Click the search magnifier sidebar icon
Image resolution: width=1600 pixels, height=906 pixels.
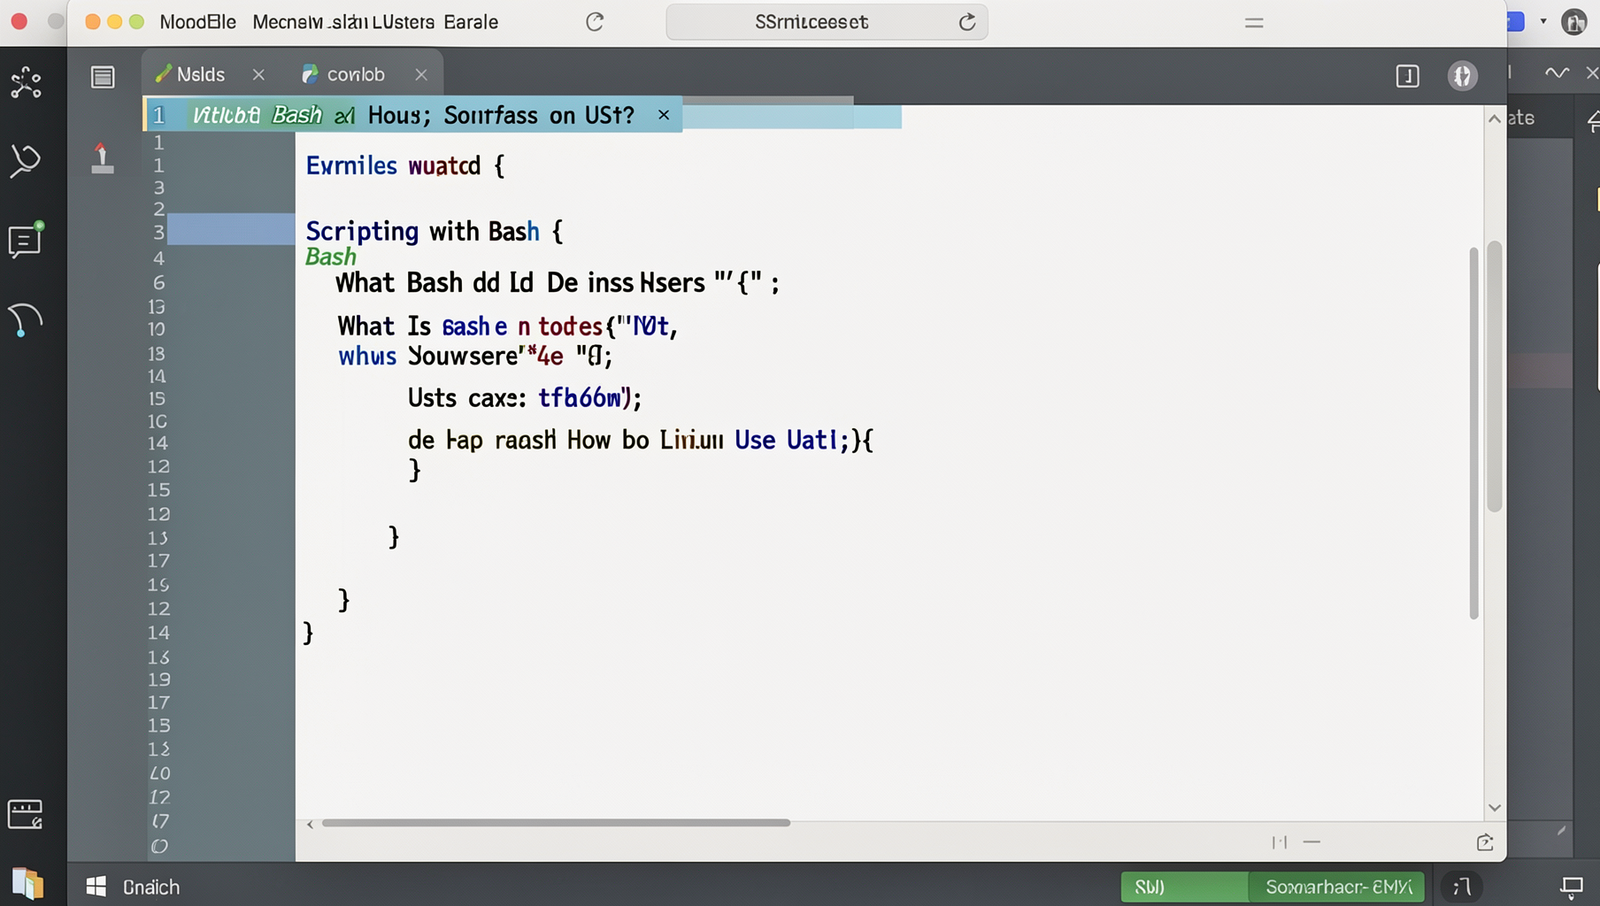[x=25, y=161]
